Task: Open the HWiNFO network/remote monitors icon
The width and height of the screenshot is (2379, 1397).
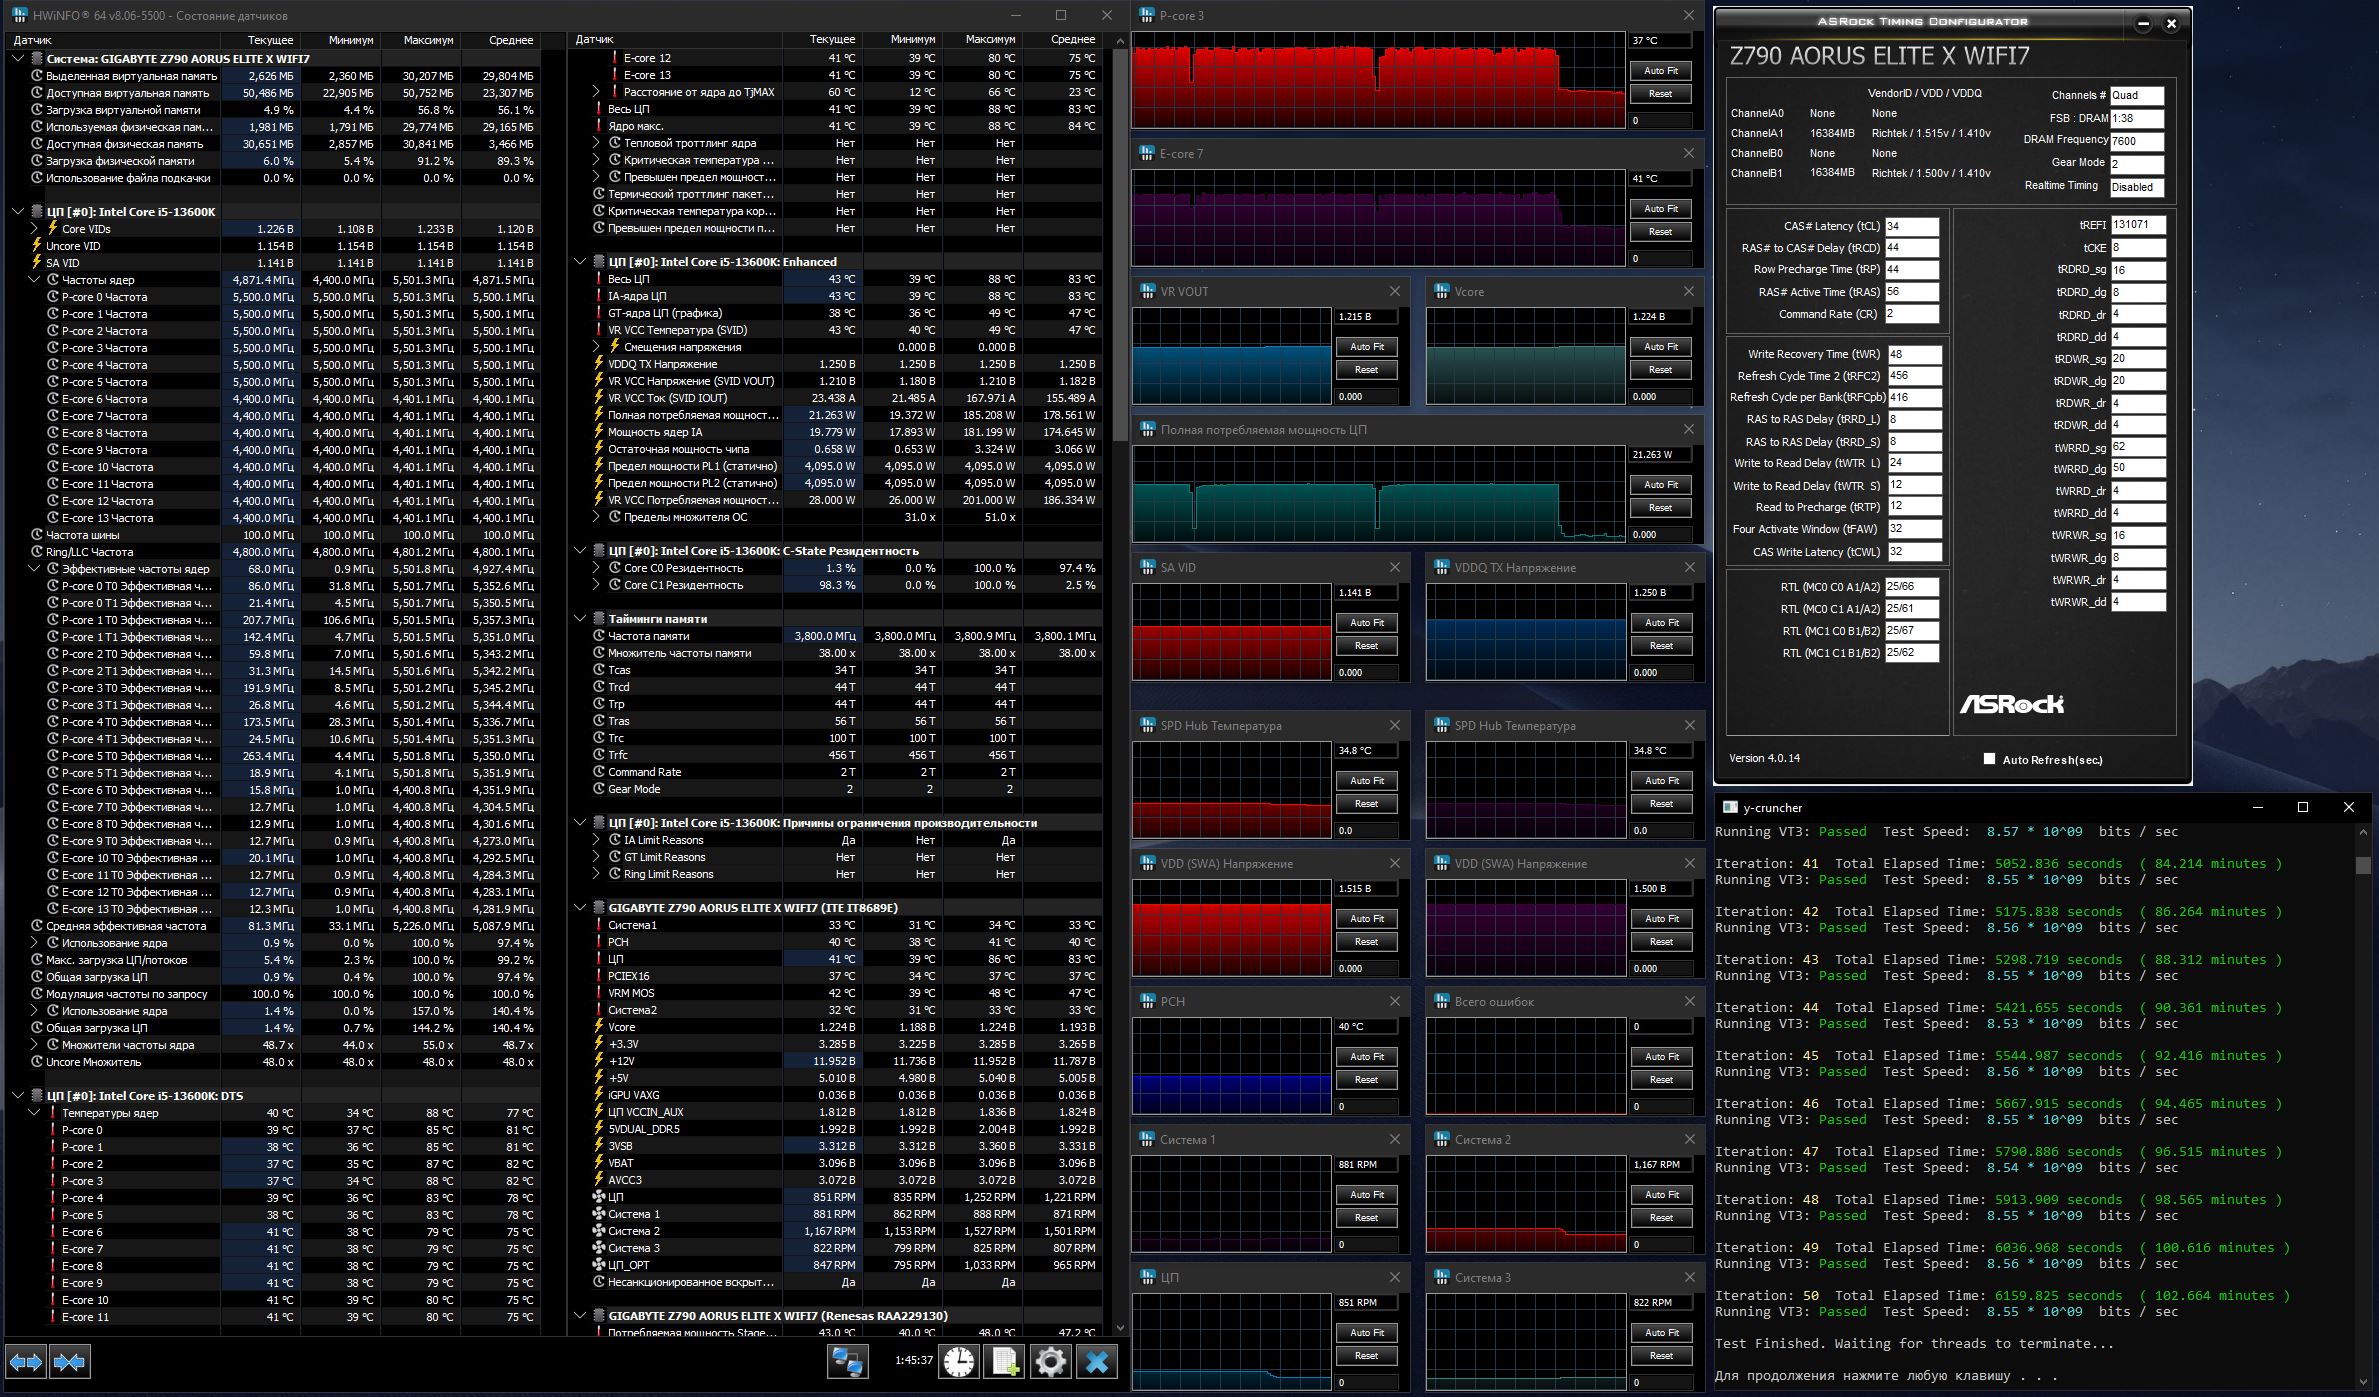Action: [x=847, y=1361]
